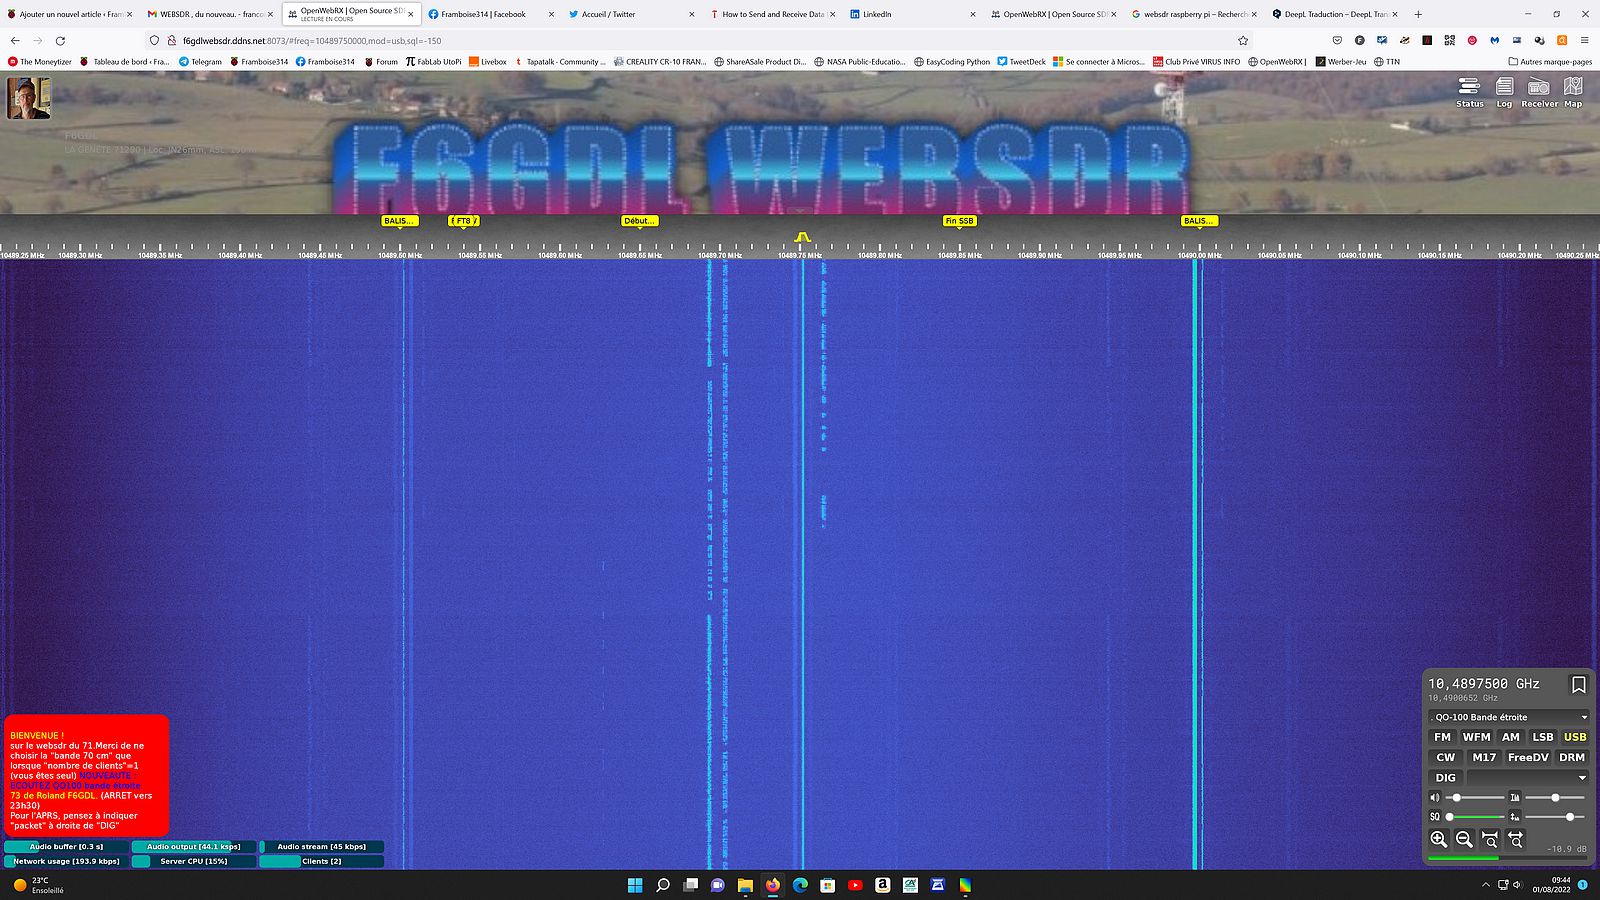Viewport: 1600px width, 900px height.
Task: Switch to the DeepL Traduction tab
Action: pyautogui.click(x=1335, y=14)
